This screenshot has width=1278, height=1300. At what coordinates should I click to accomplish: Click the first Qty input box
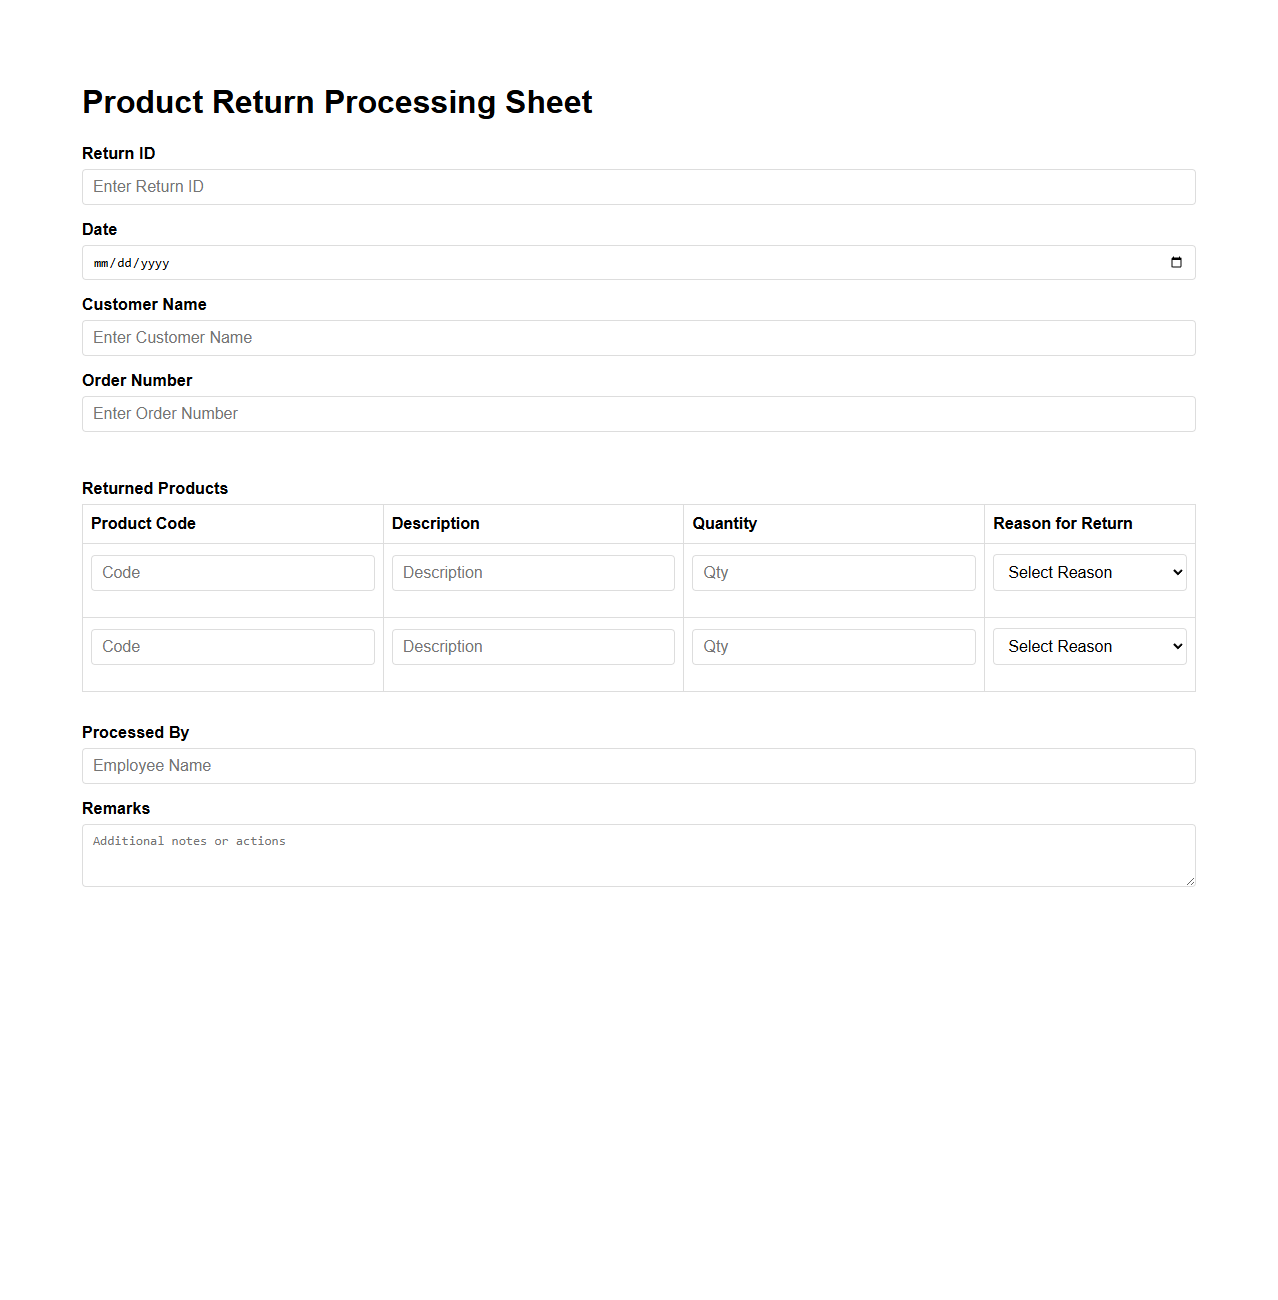tap(833, 572)
